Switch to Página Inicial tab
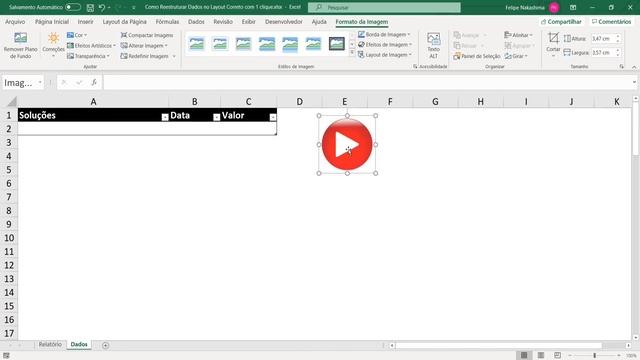 [52, 22]
